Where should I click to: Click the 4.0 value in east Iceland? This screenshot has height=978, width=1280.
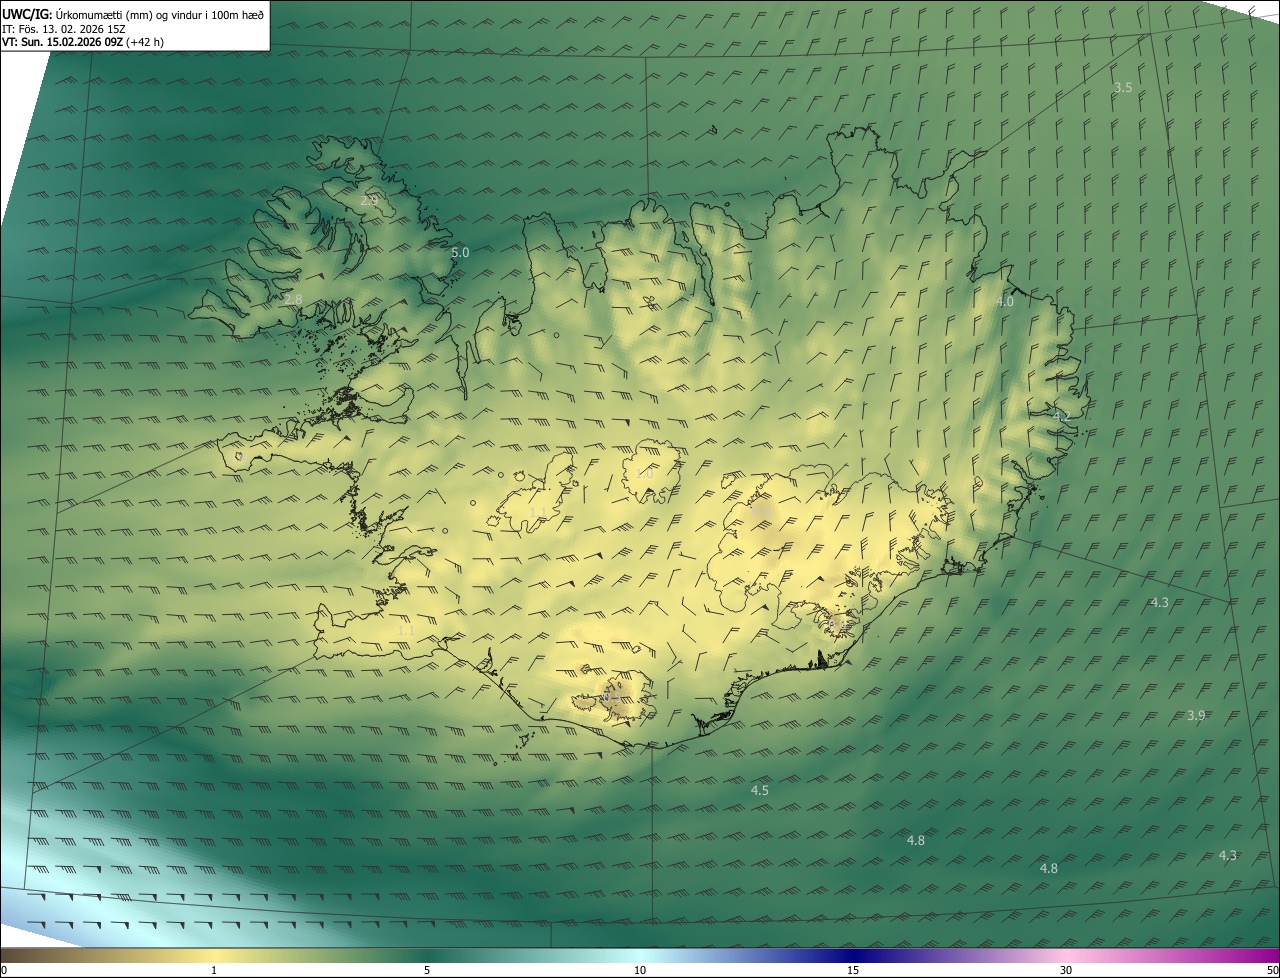tap(1005, 301)
